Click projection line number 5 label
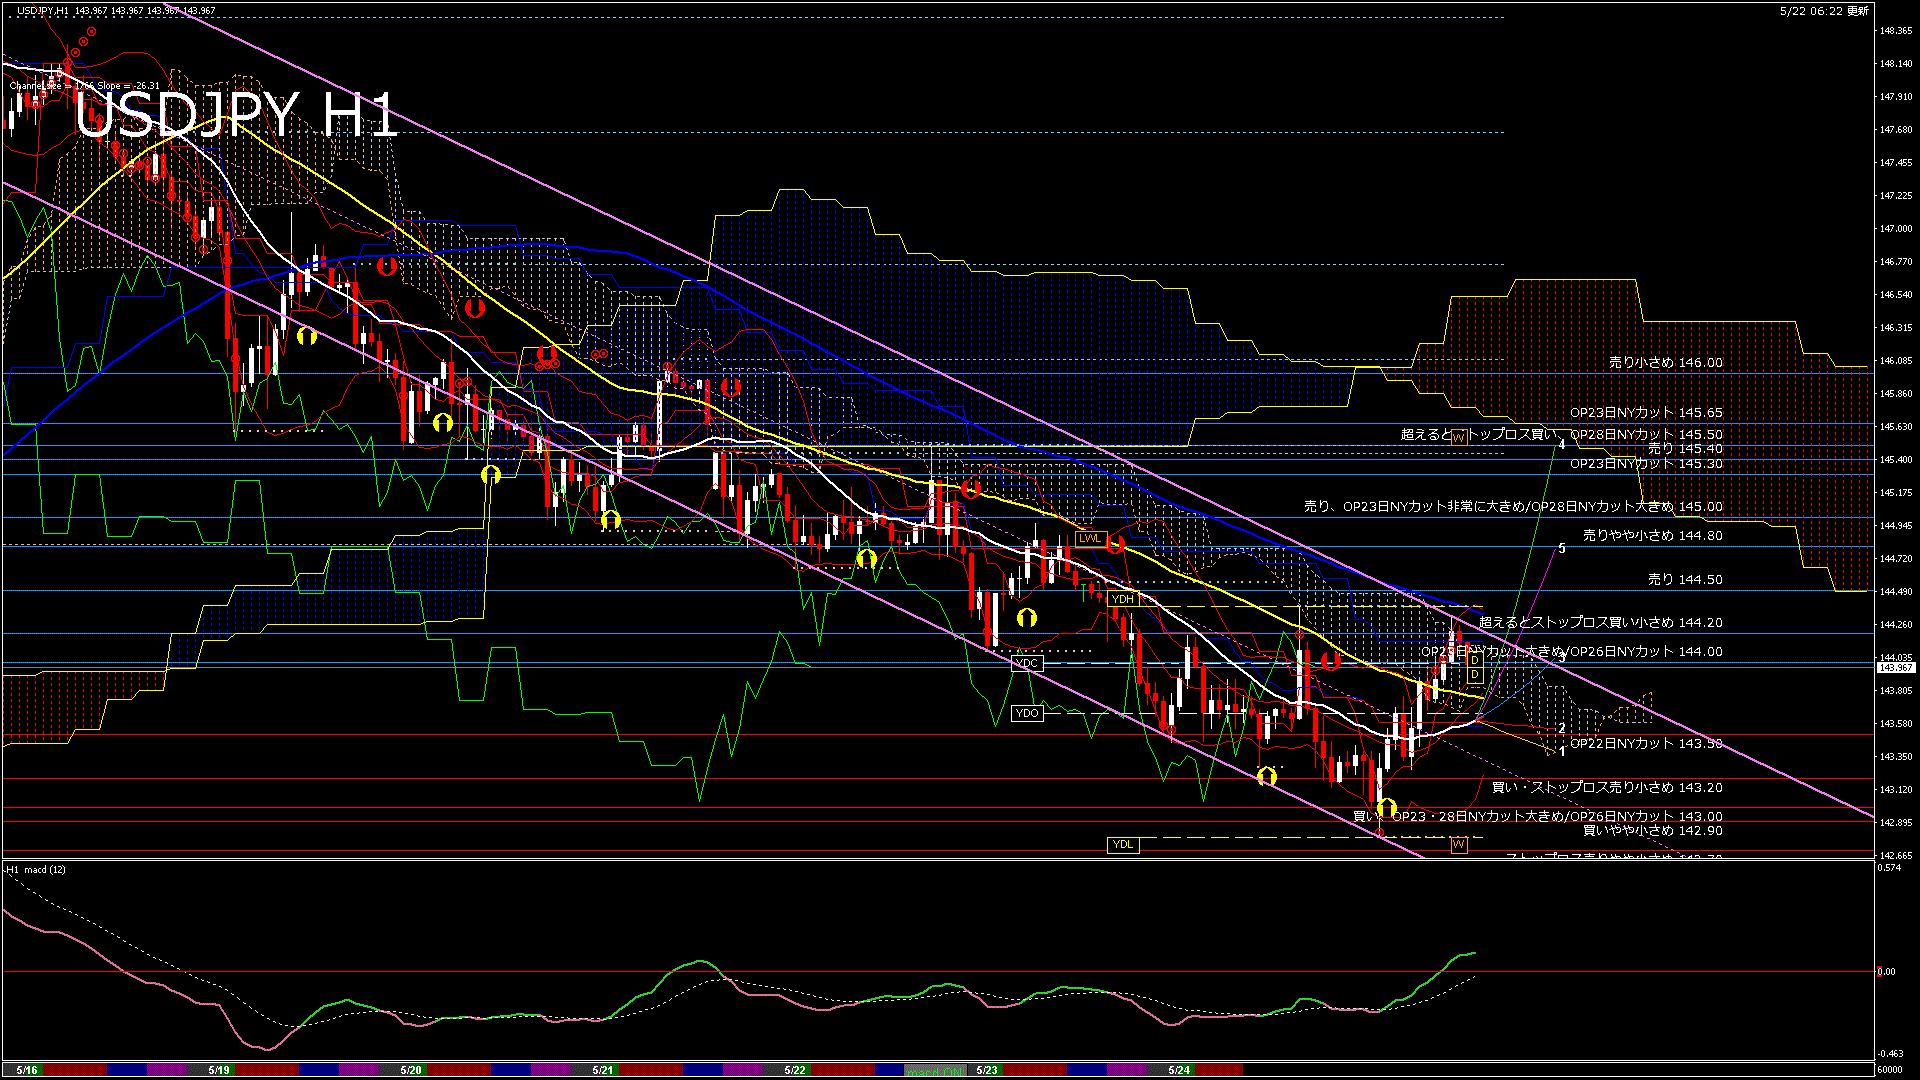The height and width of the screenshot is (1080, 1920). 1562,549
